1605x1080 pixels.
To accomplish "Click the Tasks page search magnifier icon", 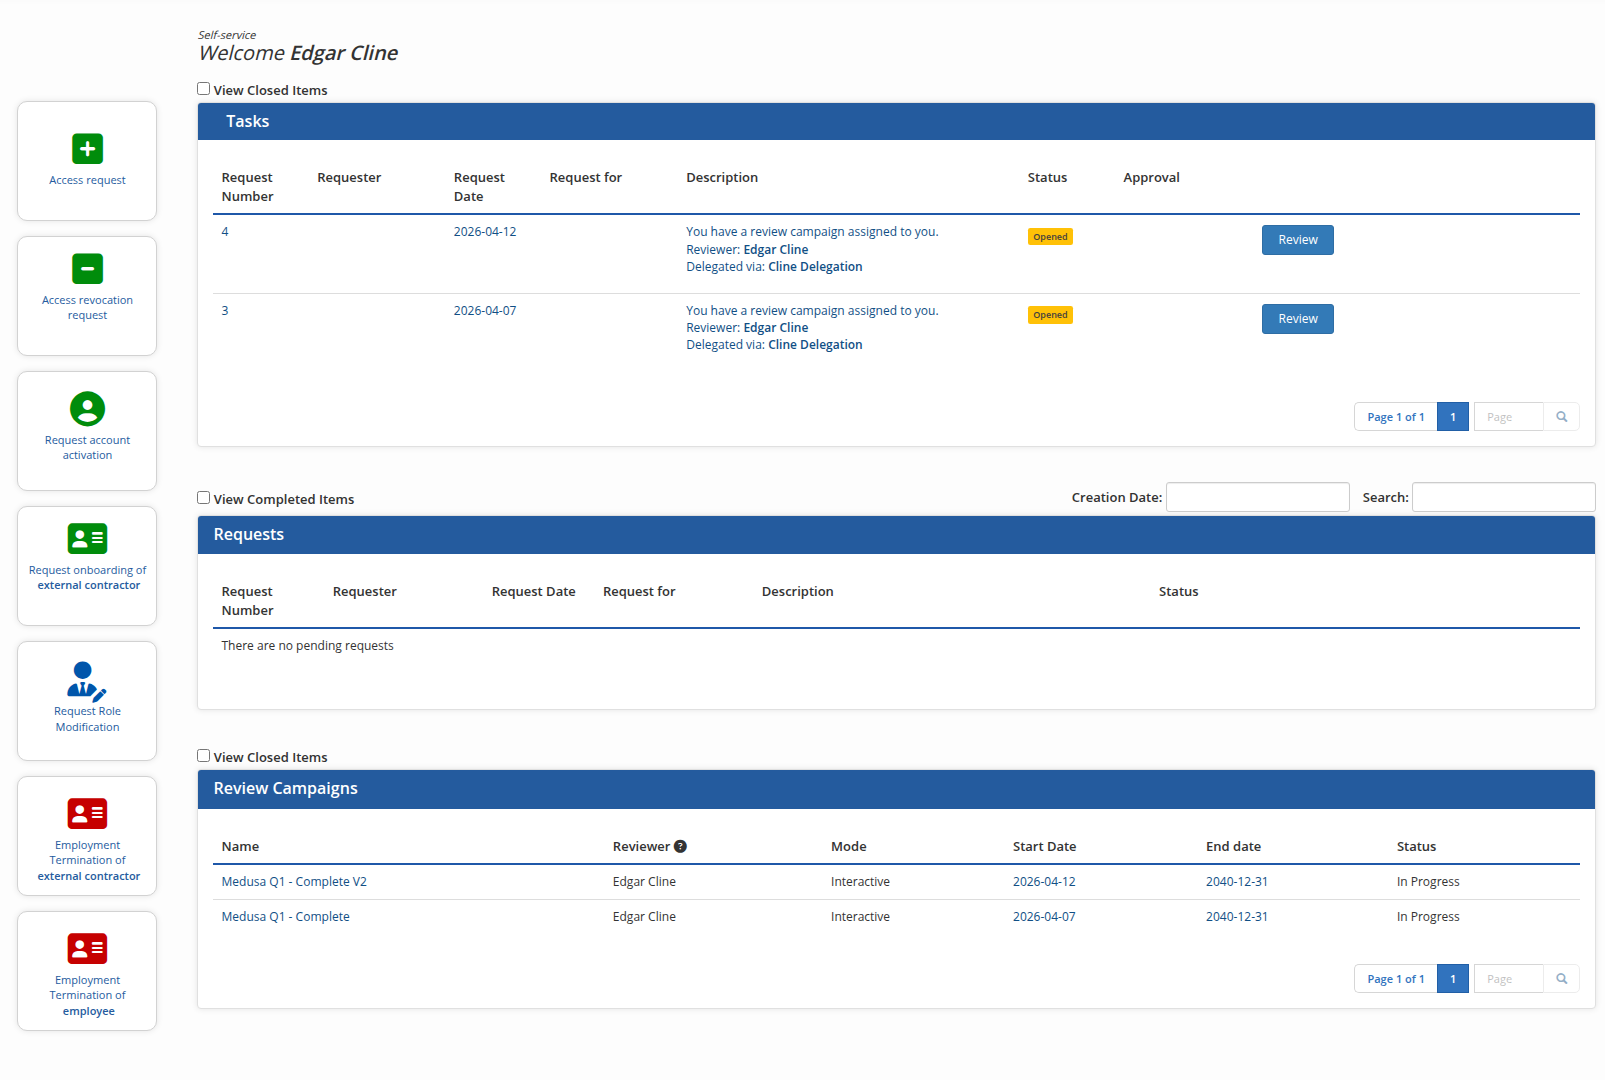I will pyautogui.click(x=1561, y=417).
